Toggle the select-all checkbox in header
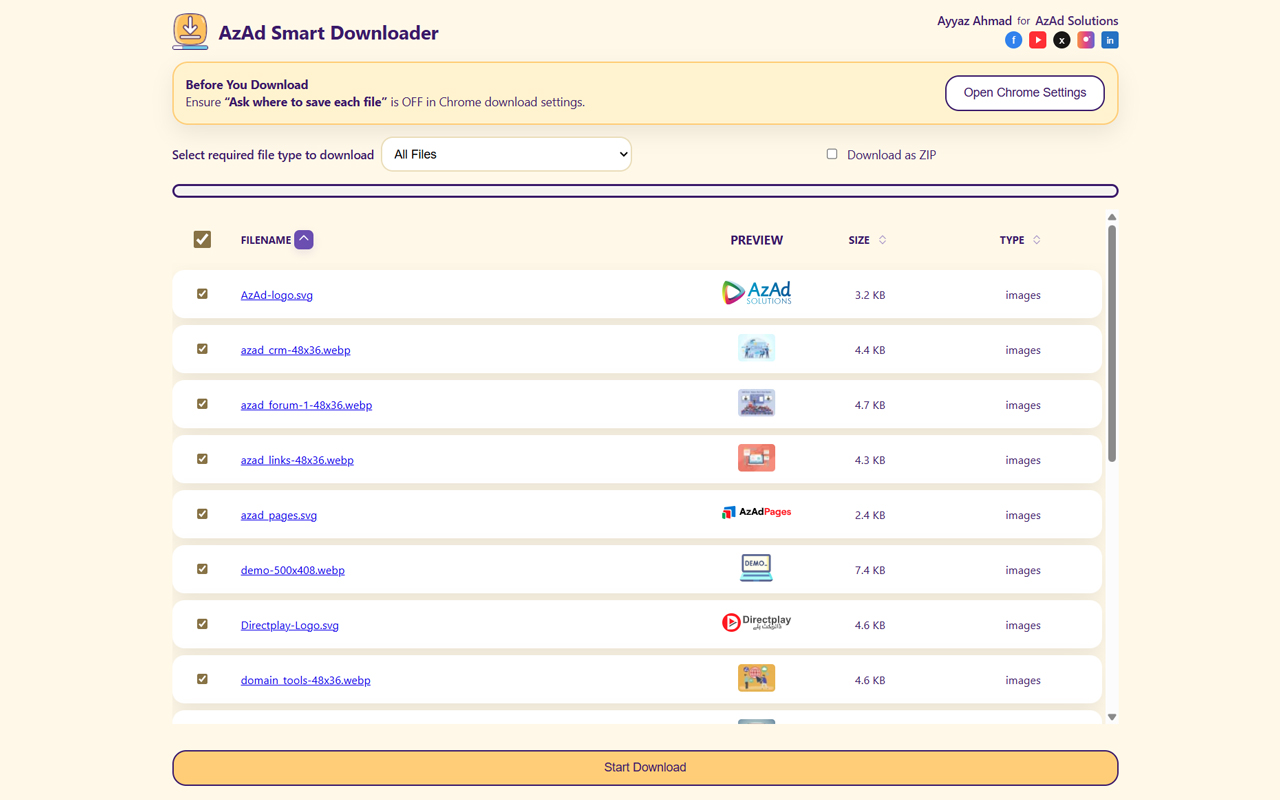The width and height of the screenshot is (1280, 800). 202,239
